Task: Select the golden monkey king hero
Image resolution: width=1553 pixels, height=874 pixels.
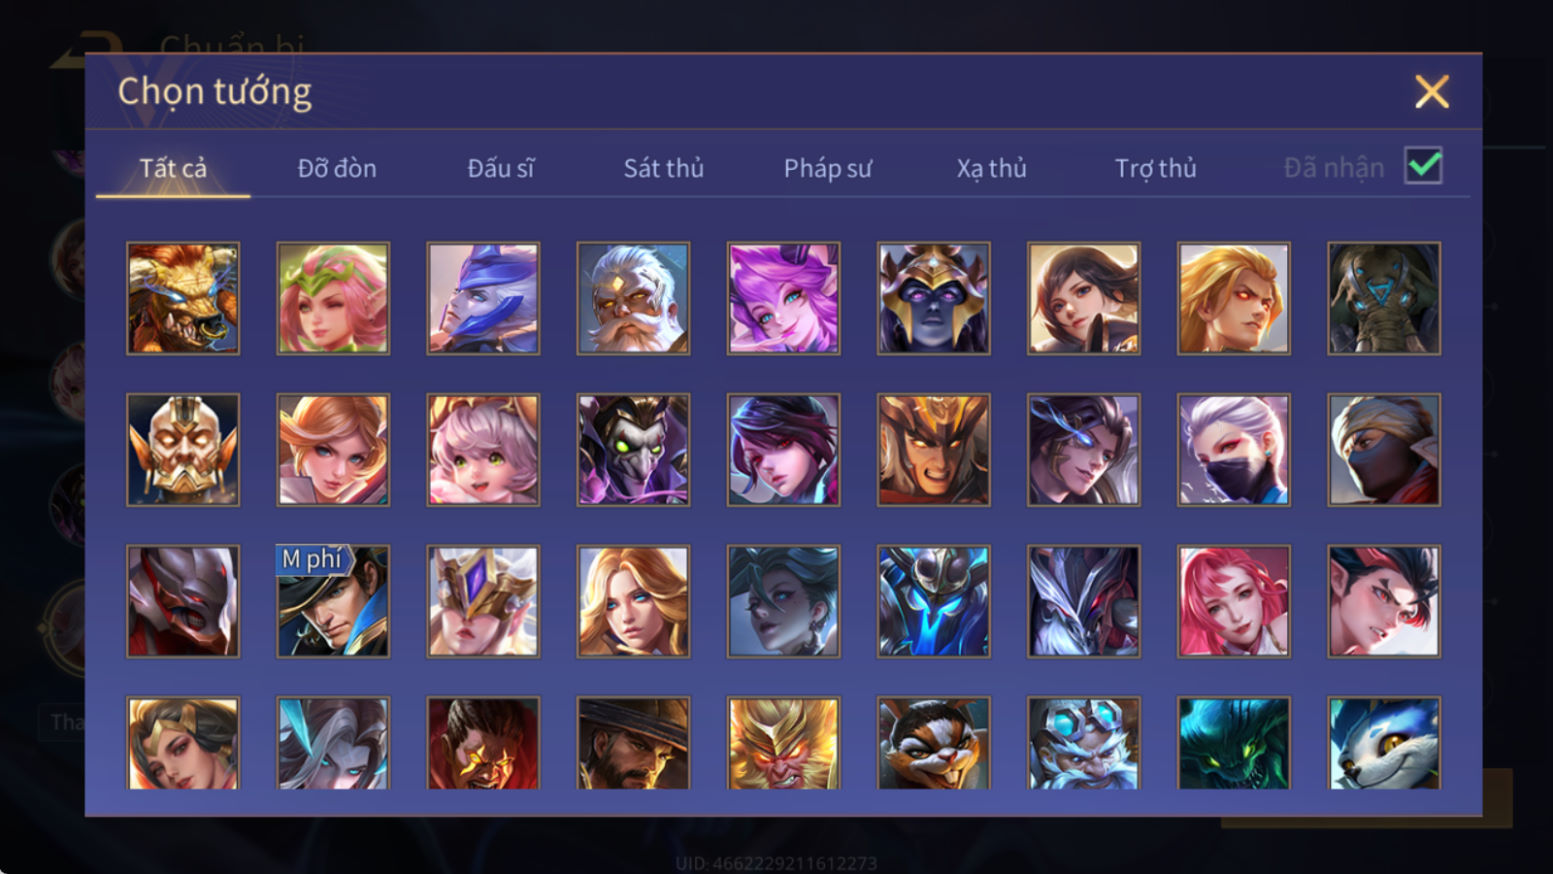Action: (x=783, y=743)
